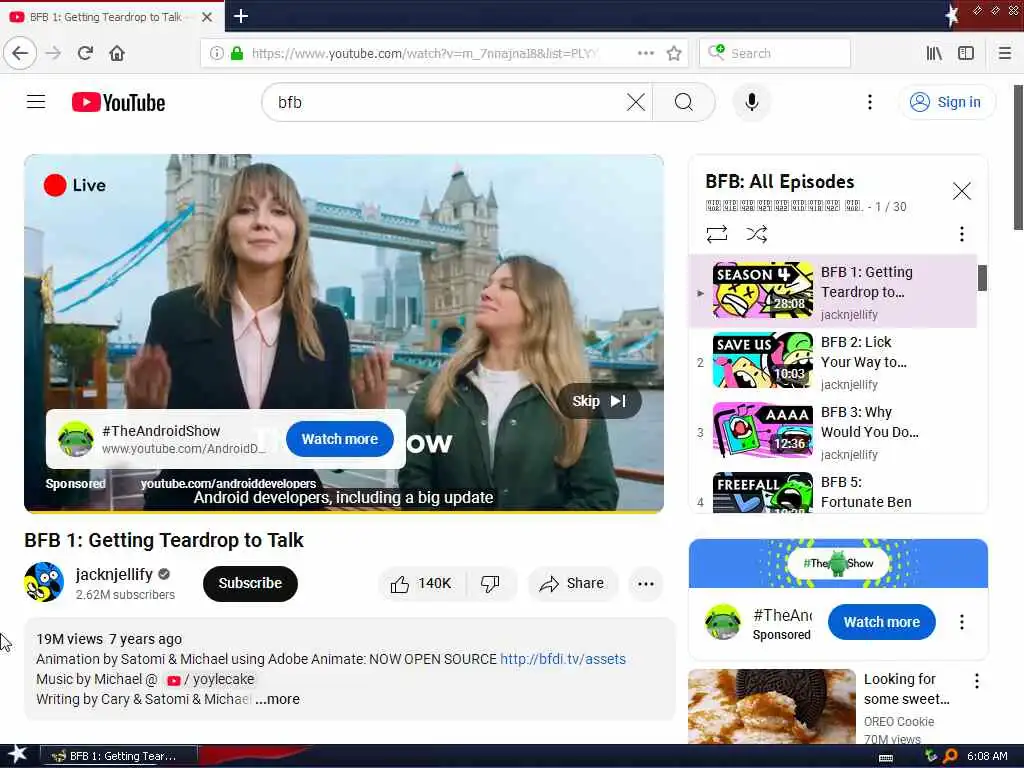Open page actions three dots in address bar

(645, 53)
